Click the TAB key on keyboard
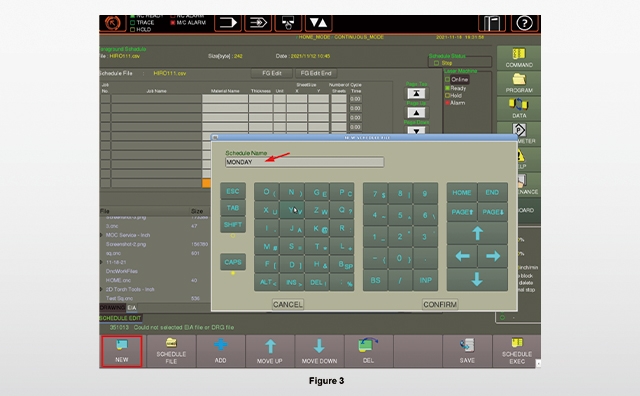This screenshot has width=640, height=396. click(233, 208)
